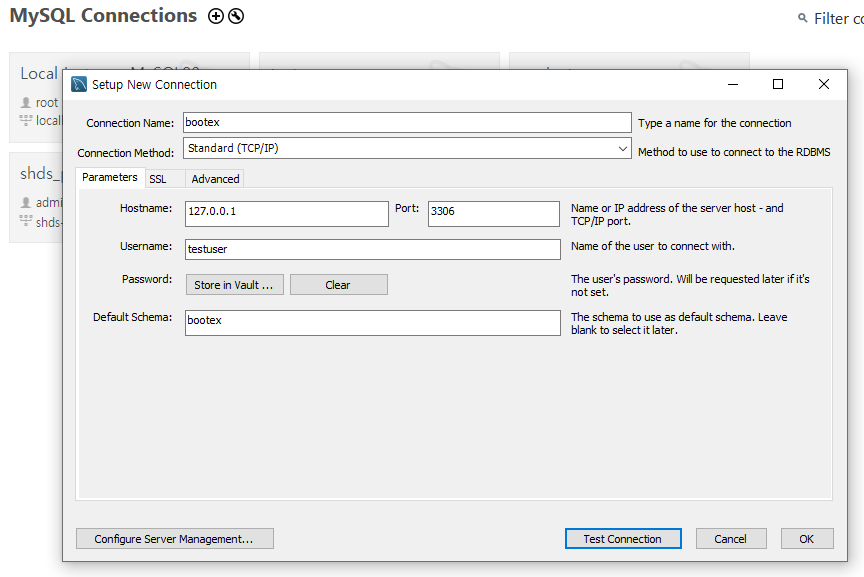This screenshot has width=864, height=577.
Task: Click 'Method to use to connect to the RDBMS' hint
Action: 734,152
